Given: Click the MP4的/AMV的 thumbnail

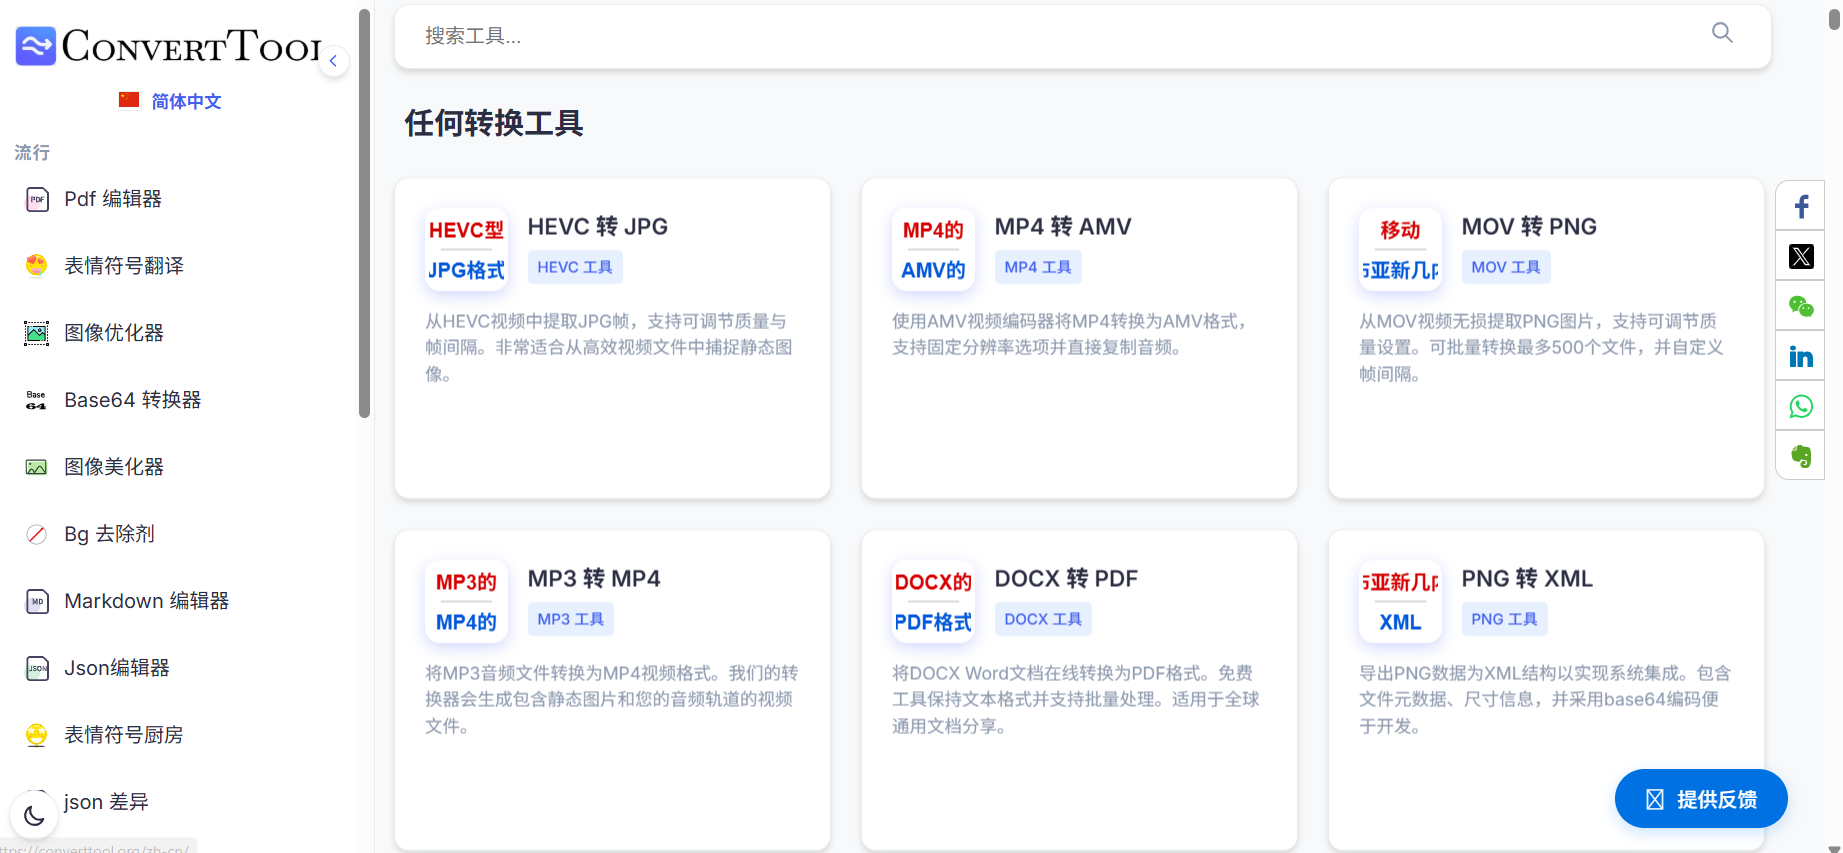Looking at the screenshot, I should click(x=933, y=250).
